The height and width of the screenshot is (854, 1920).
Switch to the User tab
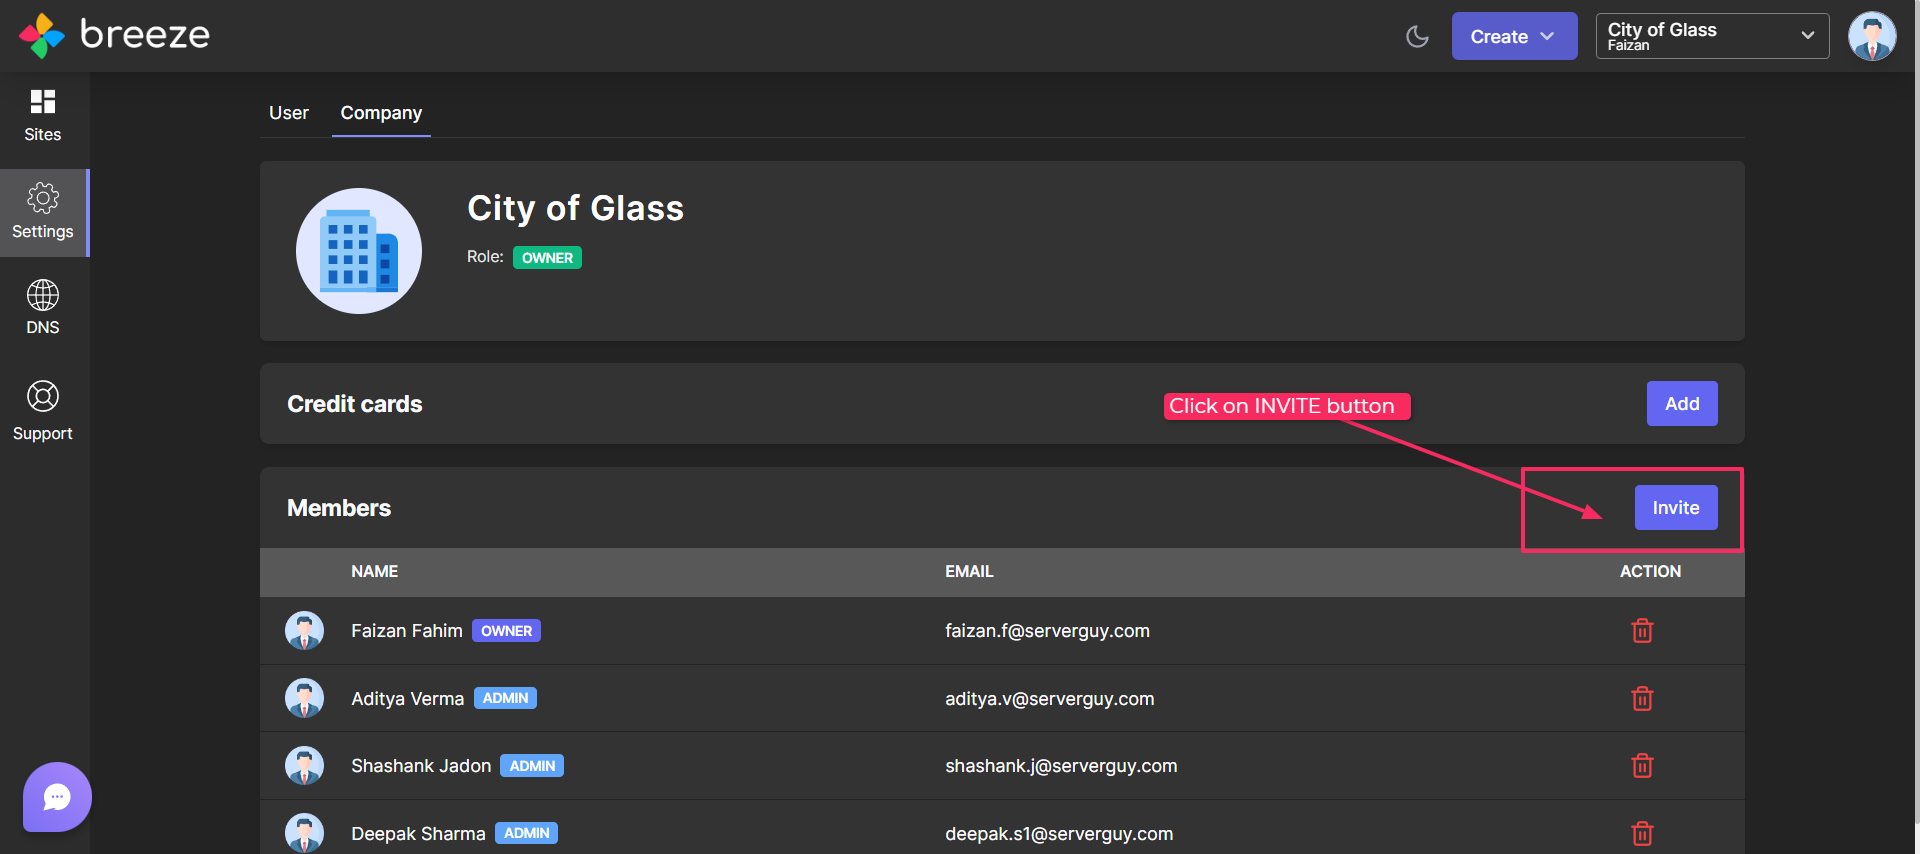coord(289,113)
